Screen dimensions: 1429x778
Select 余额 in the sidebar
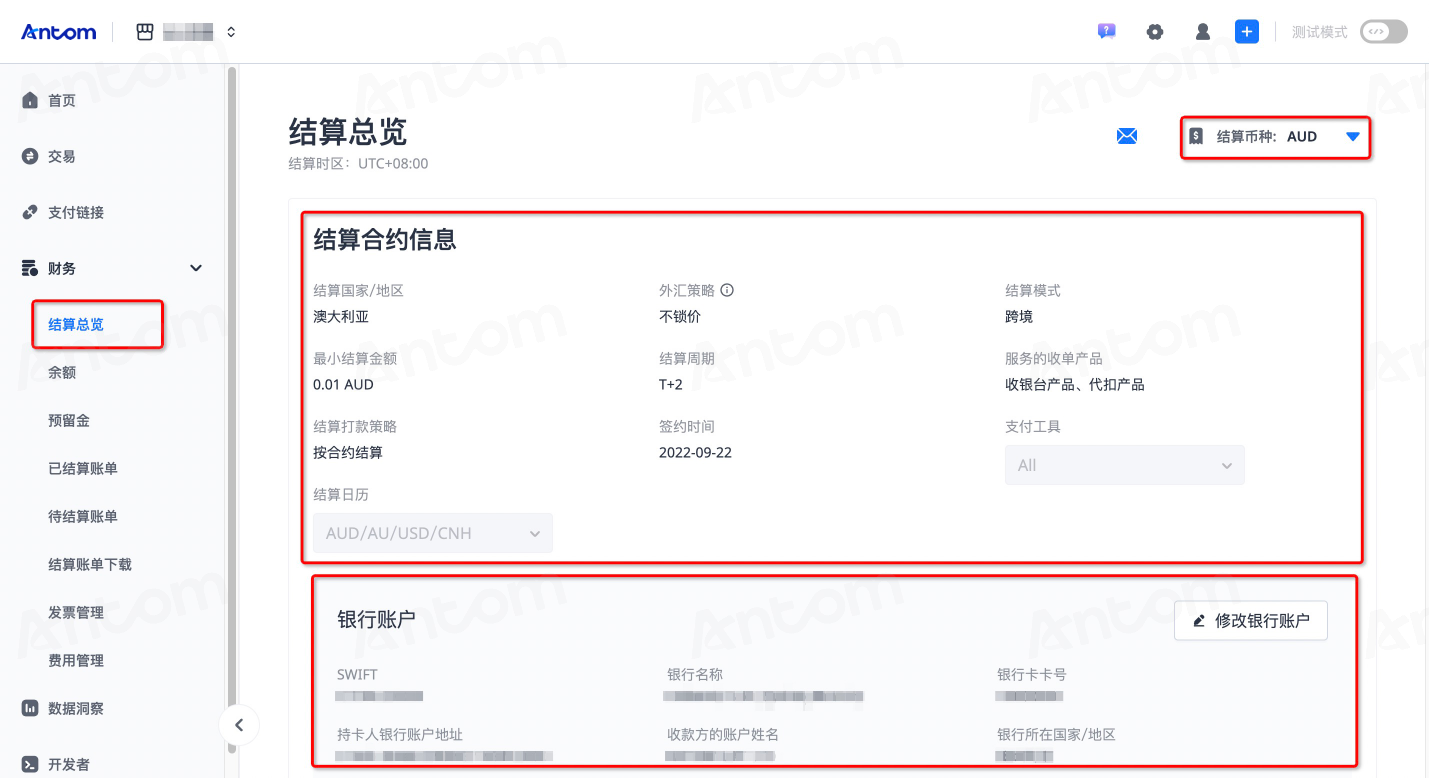(x=62, y=372)
